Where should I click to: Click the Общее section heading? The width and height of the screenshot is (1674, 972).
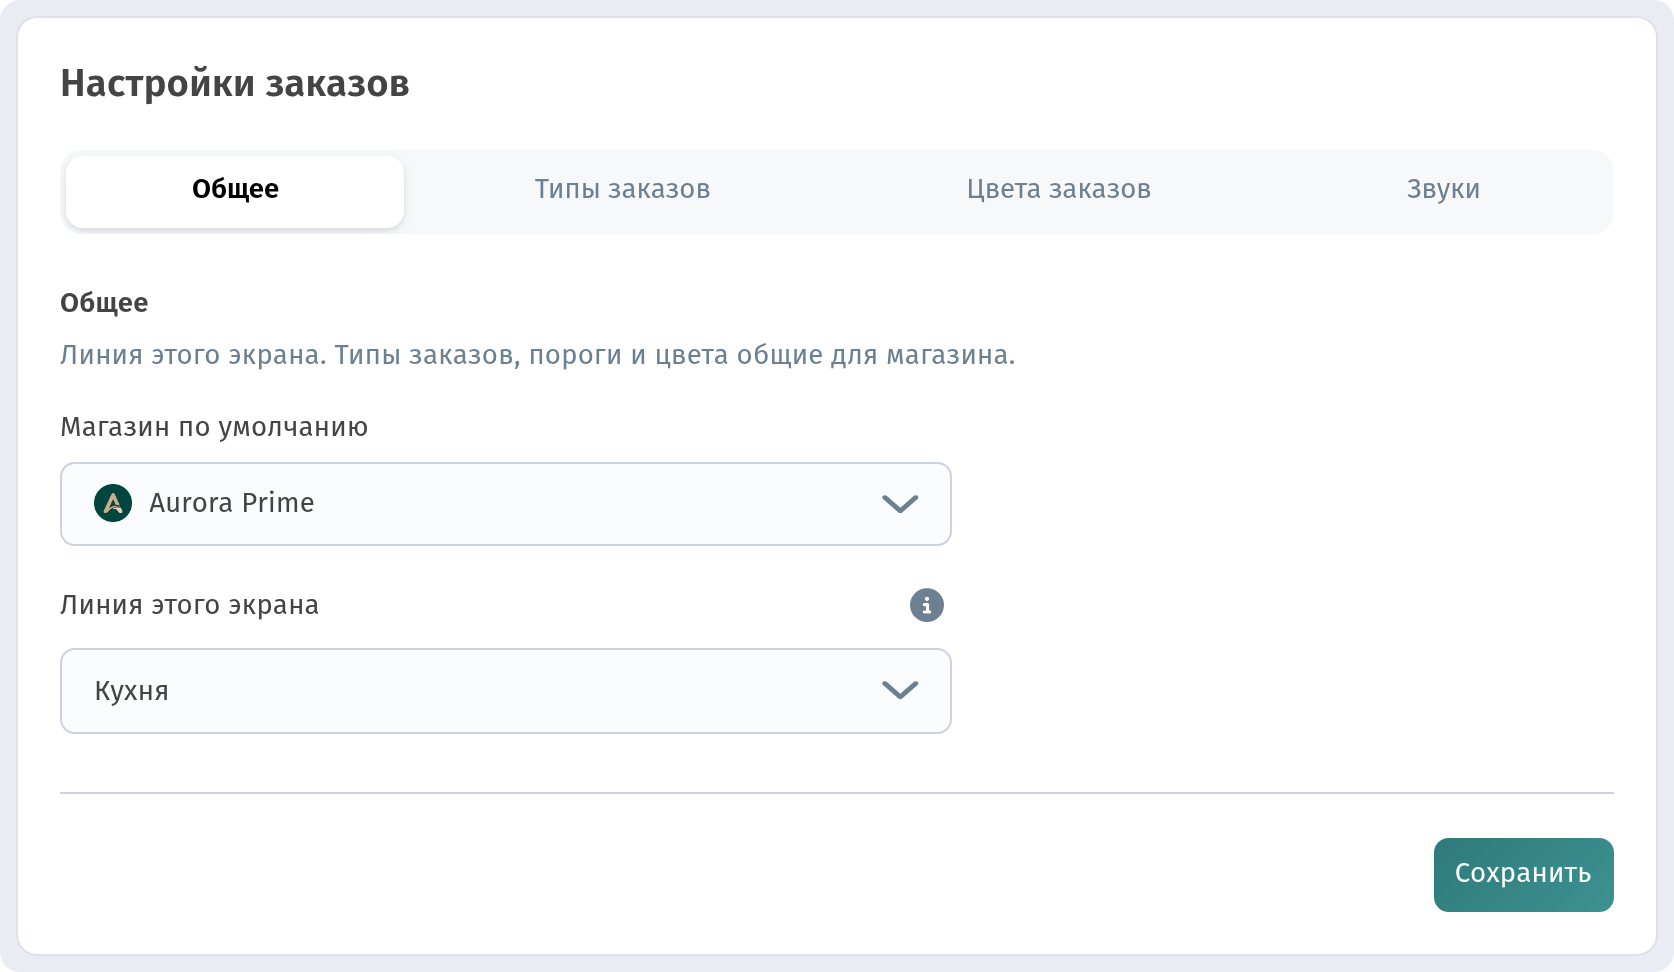[x=104, y=303]
